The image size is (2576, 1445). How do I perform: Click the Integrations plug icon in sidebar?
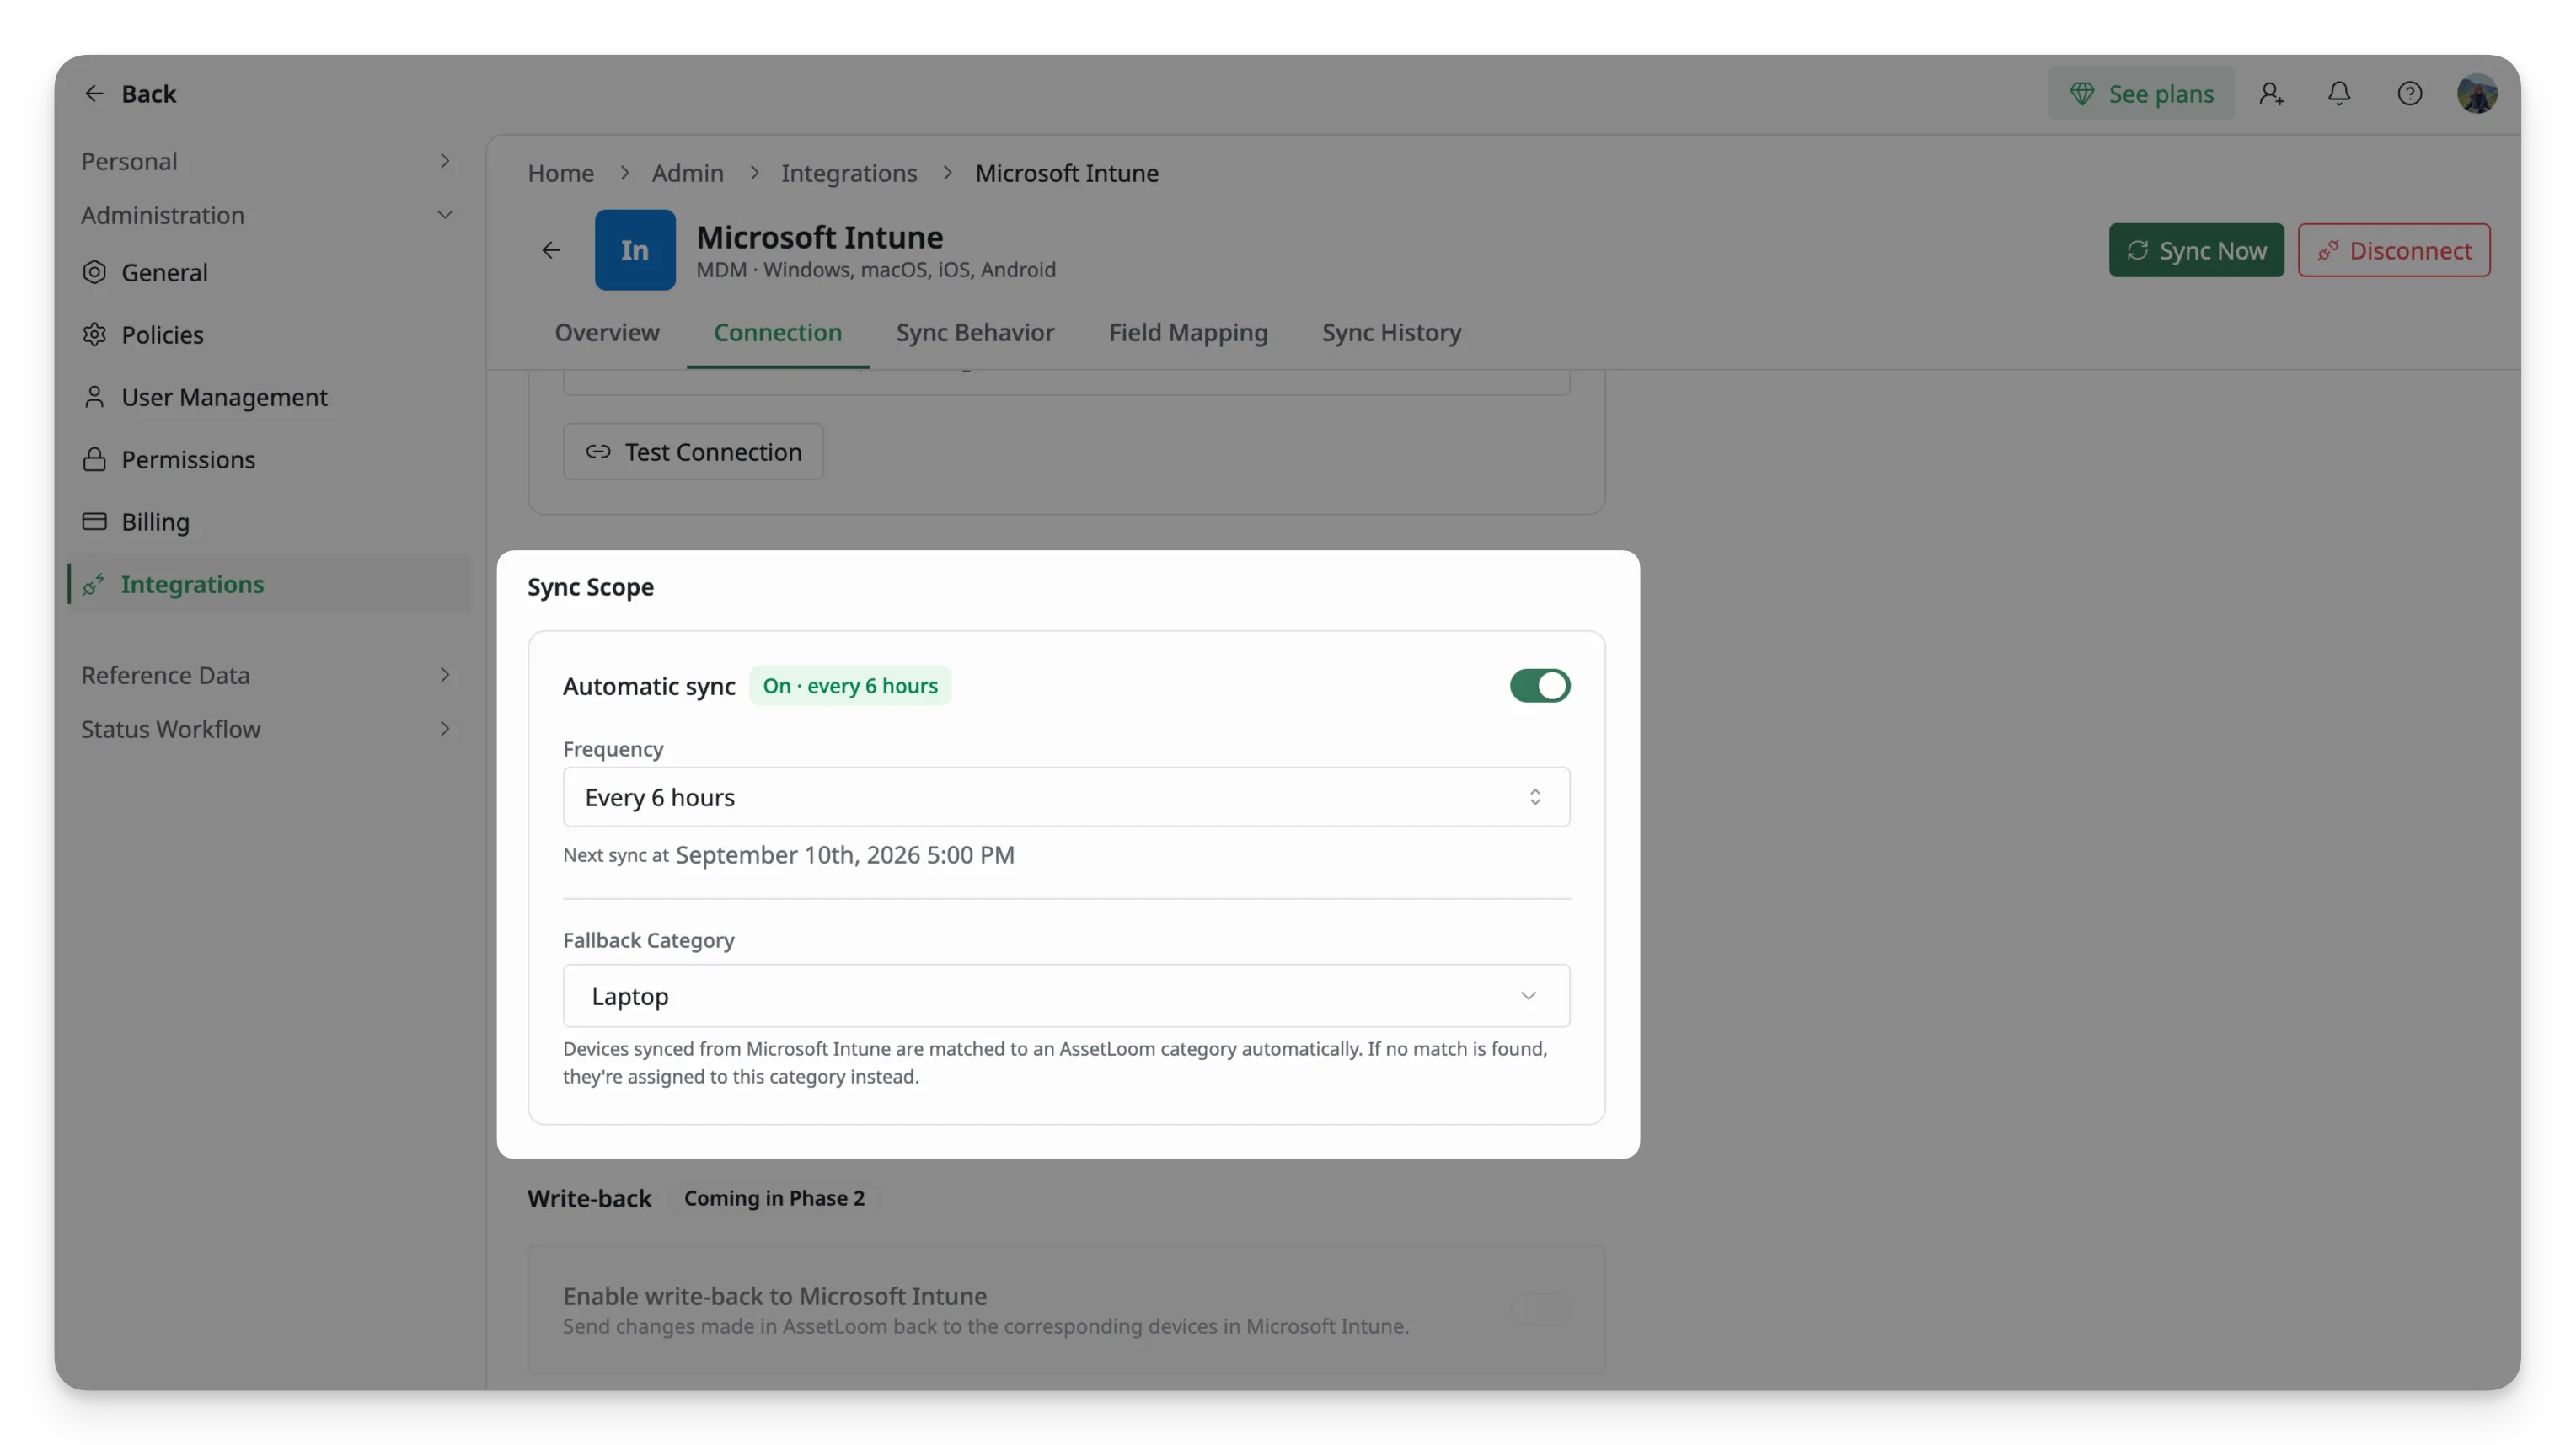pyautogui.click(x=94, y=584)
